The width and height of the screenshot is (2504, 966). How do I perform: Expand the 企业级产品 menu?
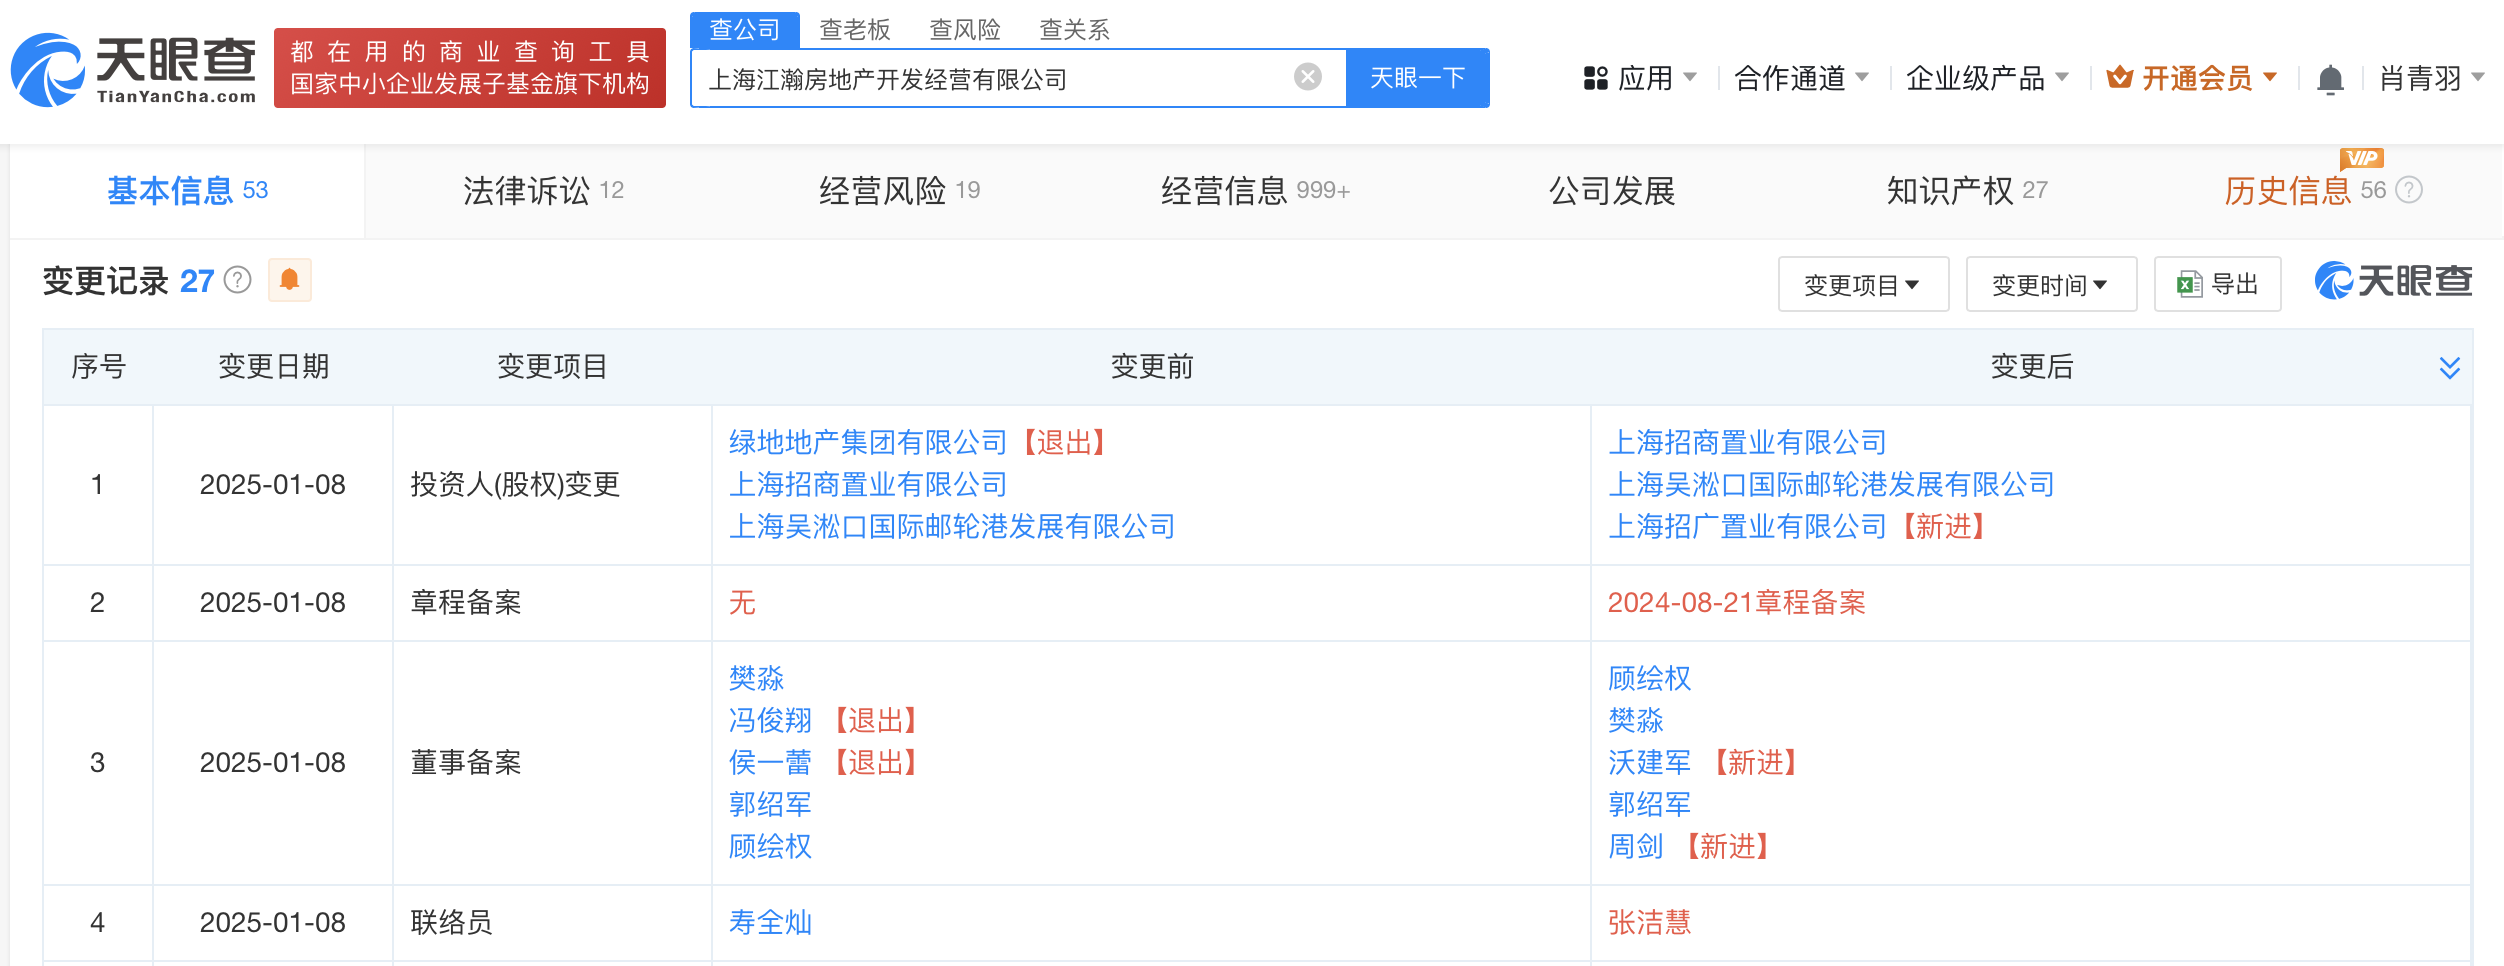(1987, 78)
